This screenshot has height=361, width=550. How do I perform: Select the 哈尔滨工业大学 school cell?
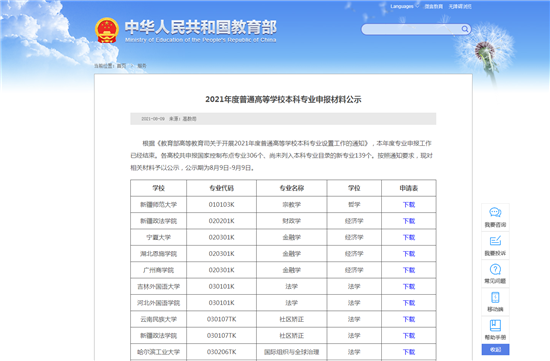click(159, 352)
